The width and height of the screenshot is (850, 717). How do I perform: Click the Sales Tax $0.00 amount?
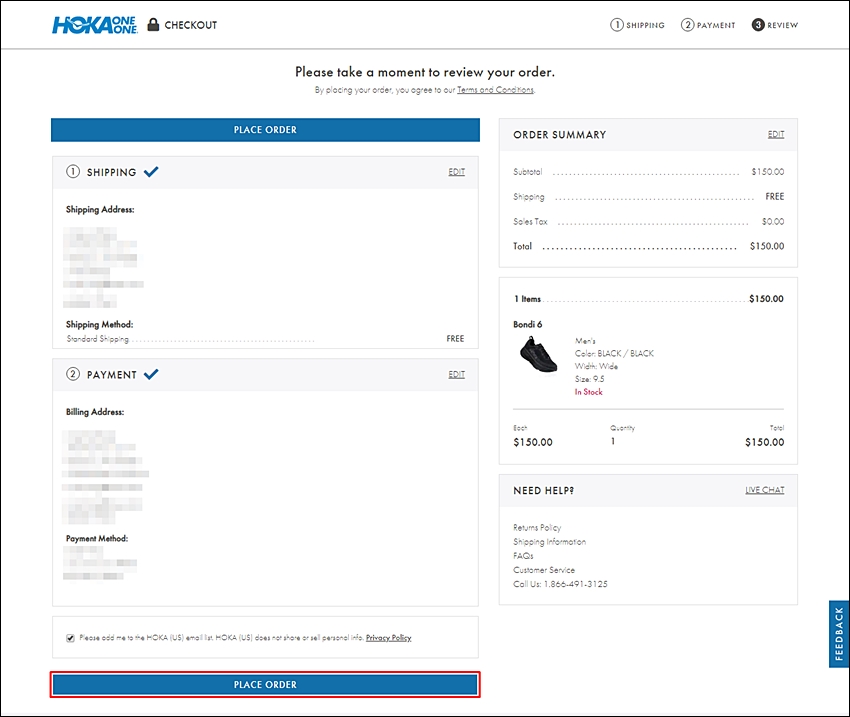[x=773, y=221]
